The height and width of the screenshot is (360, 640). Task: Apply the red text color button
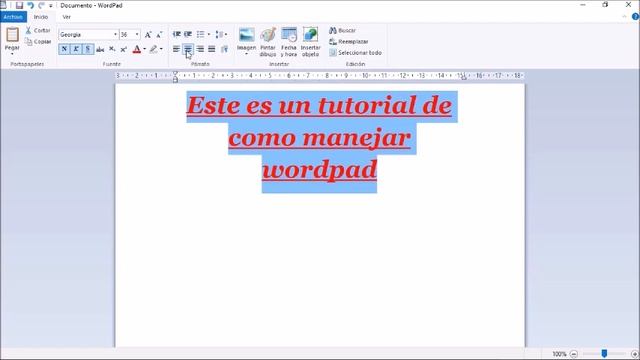click(137, 49)
